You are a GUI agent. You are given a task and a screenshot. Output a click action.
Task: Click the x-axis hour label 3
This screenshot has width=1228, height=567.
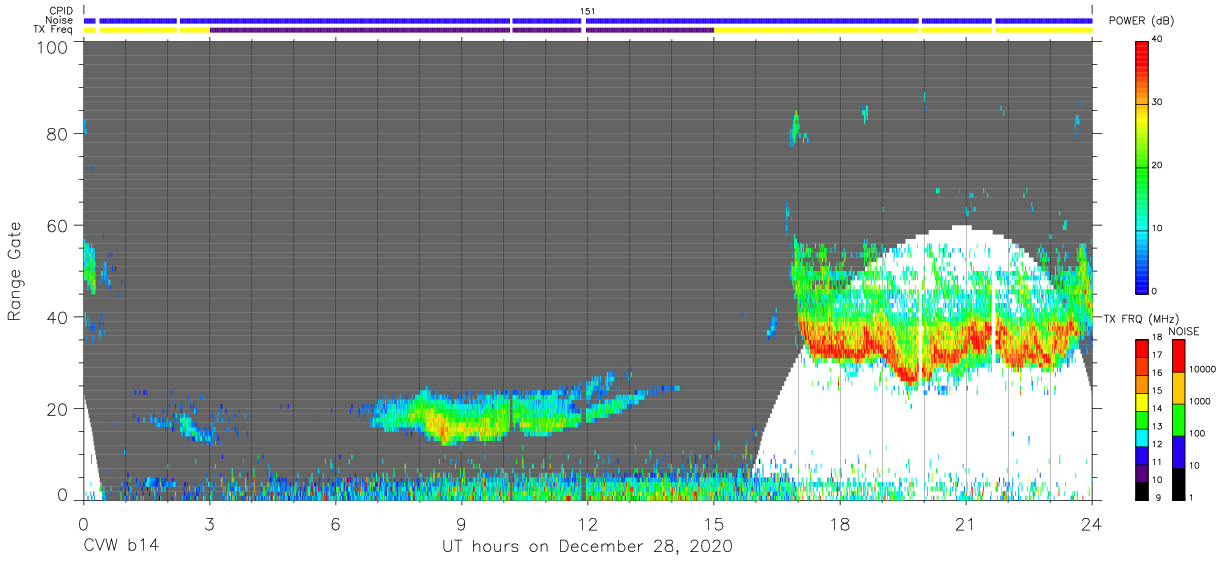pyautogui.click(x=209, y=524)
